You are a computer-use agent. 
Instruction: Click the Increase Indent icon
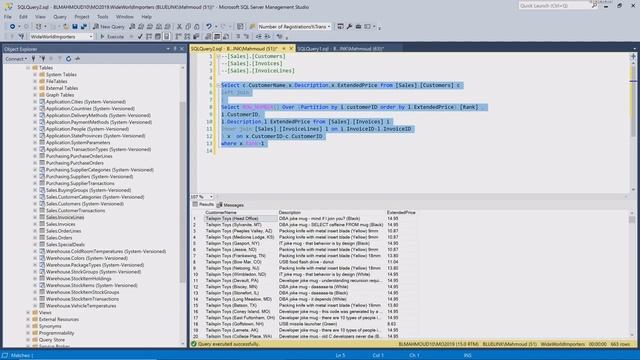click(x=267, y=36)
